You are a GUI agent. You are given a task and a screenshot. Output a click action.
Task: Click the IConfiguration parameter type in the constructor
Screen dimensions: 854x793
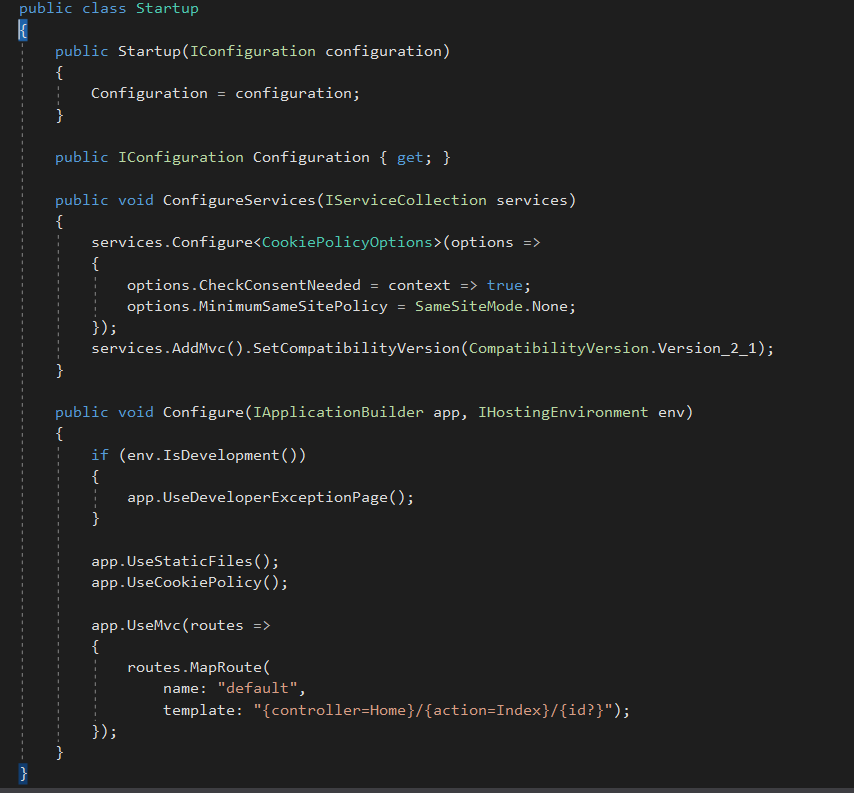(x=252, y=51)
